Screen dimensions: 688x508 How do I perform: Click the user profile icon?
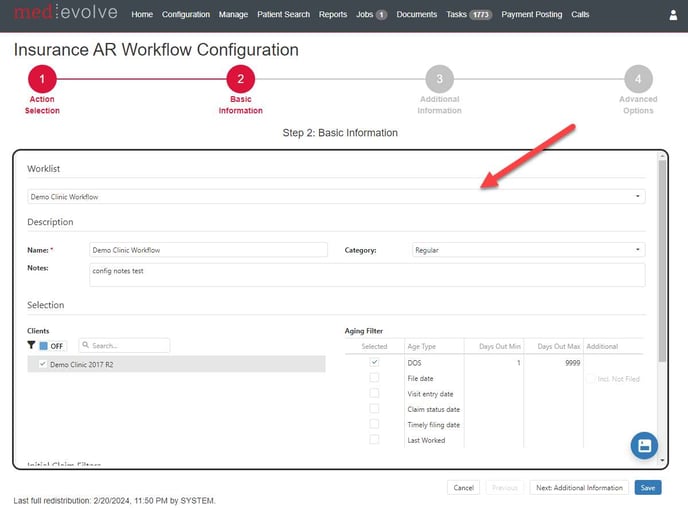(673, 15)
